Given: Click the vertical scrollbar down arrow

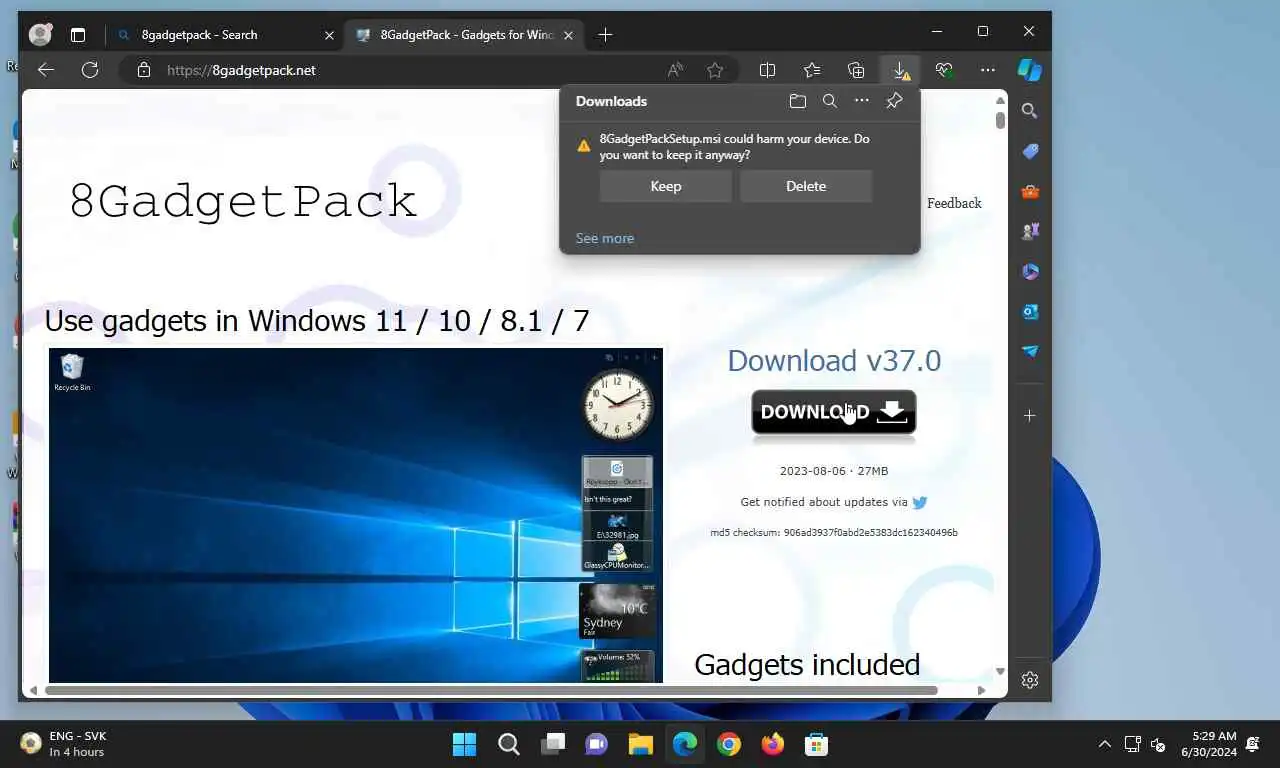Looking at the screenshot, I should pyautogui.click(x=1000, y=672).
